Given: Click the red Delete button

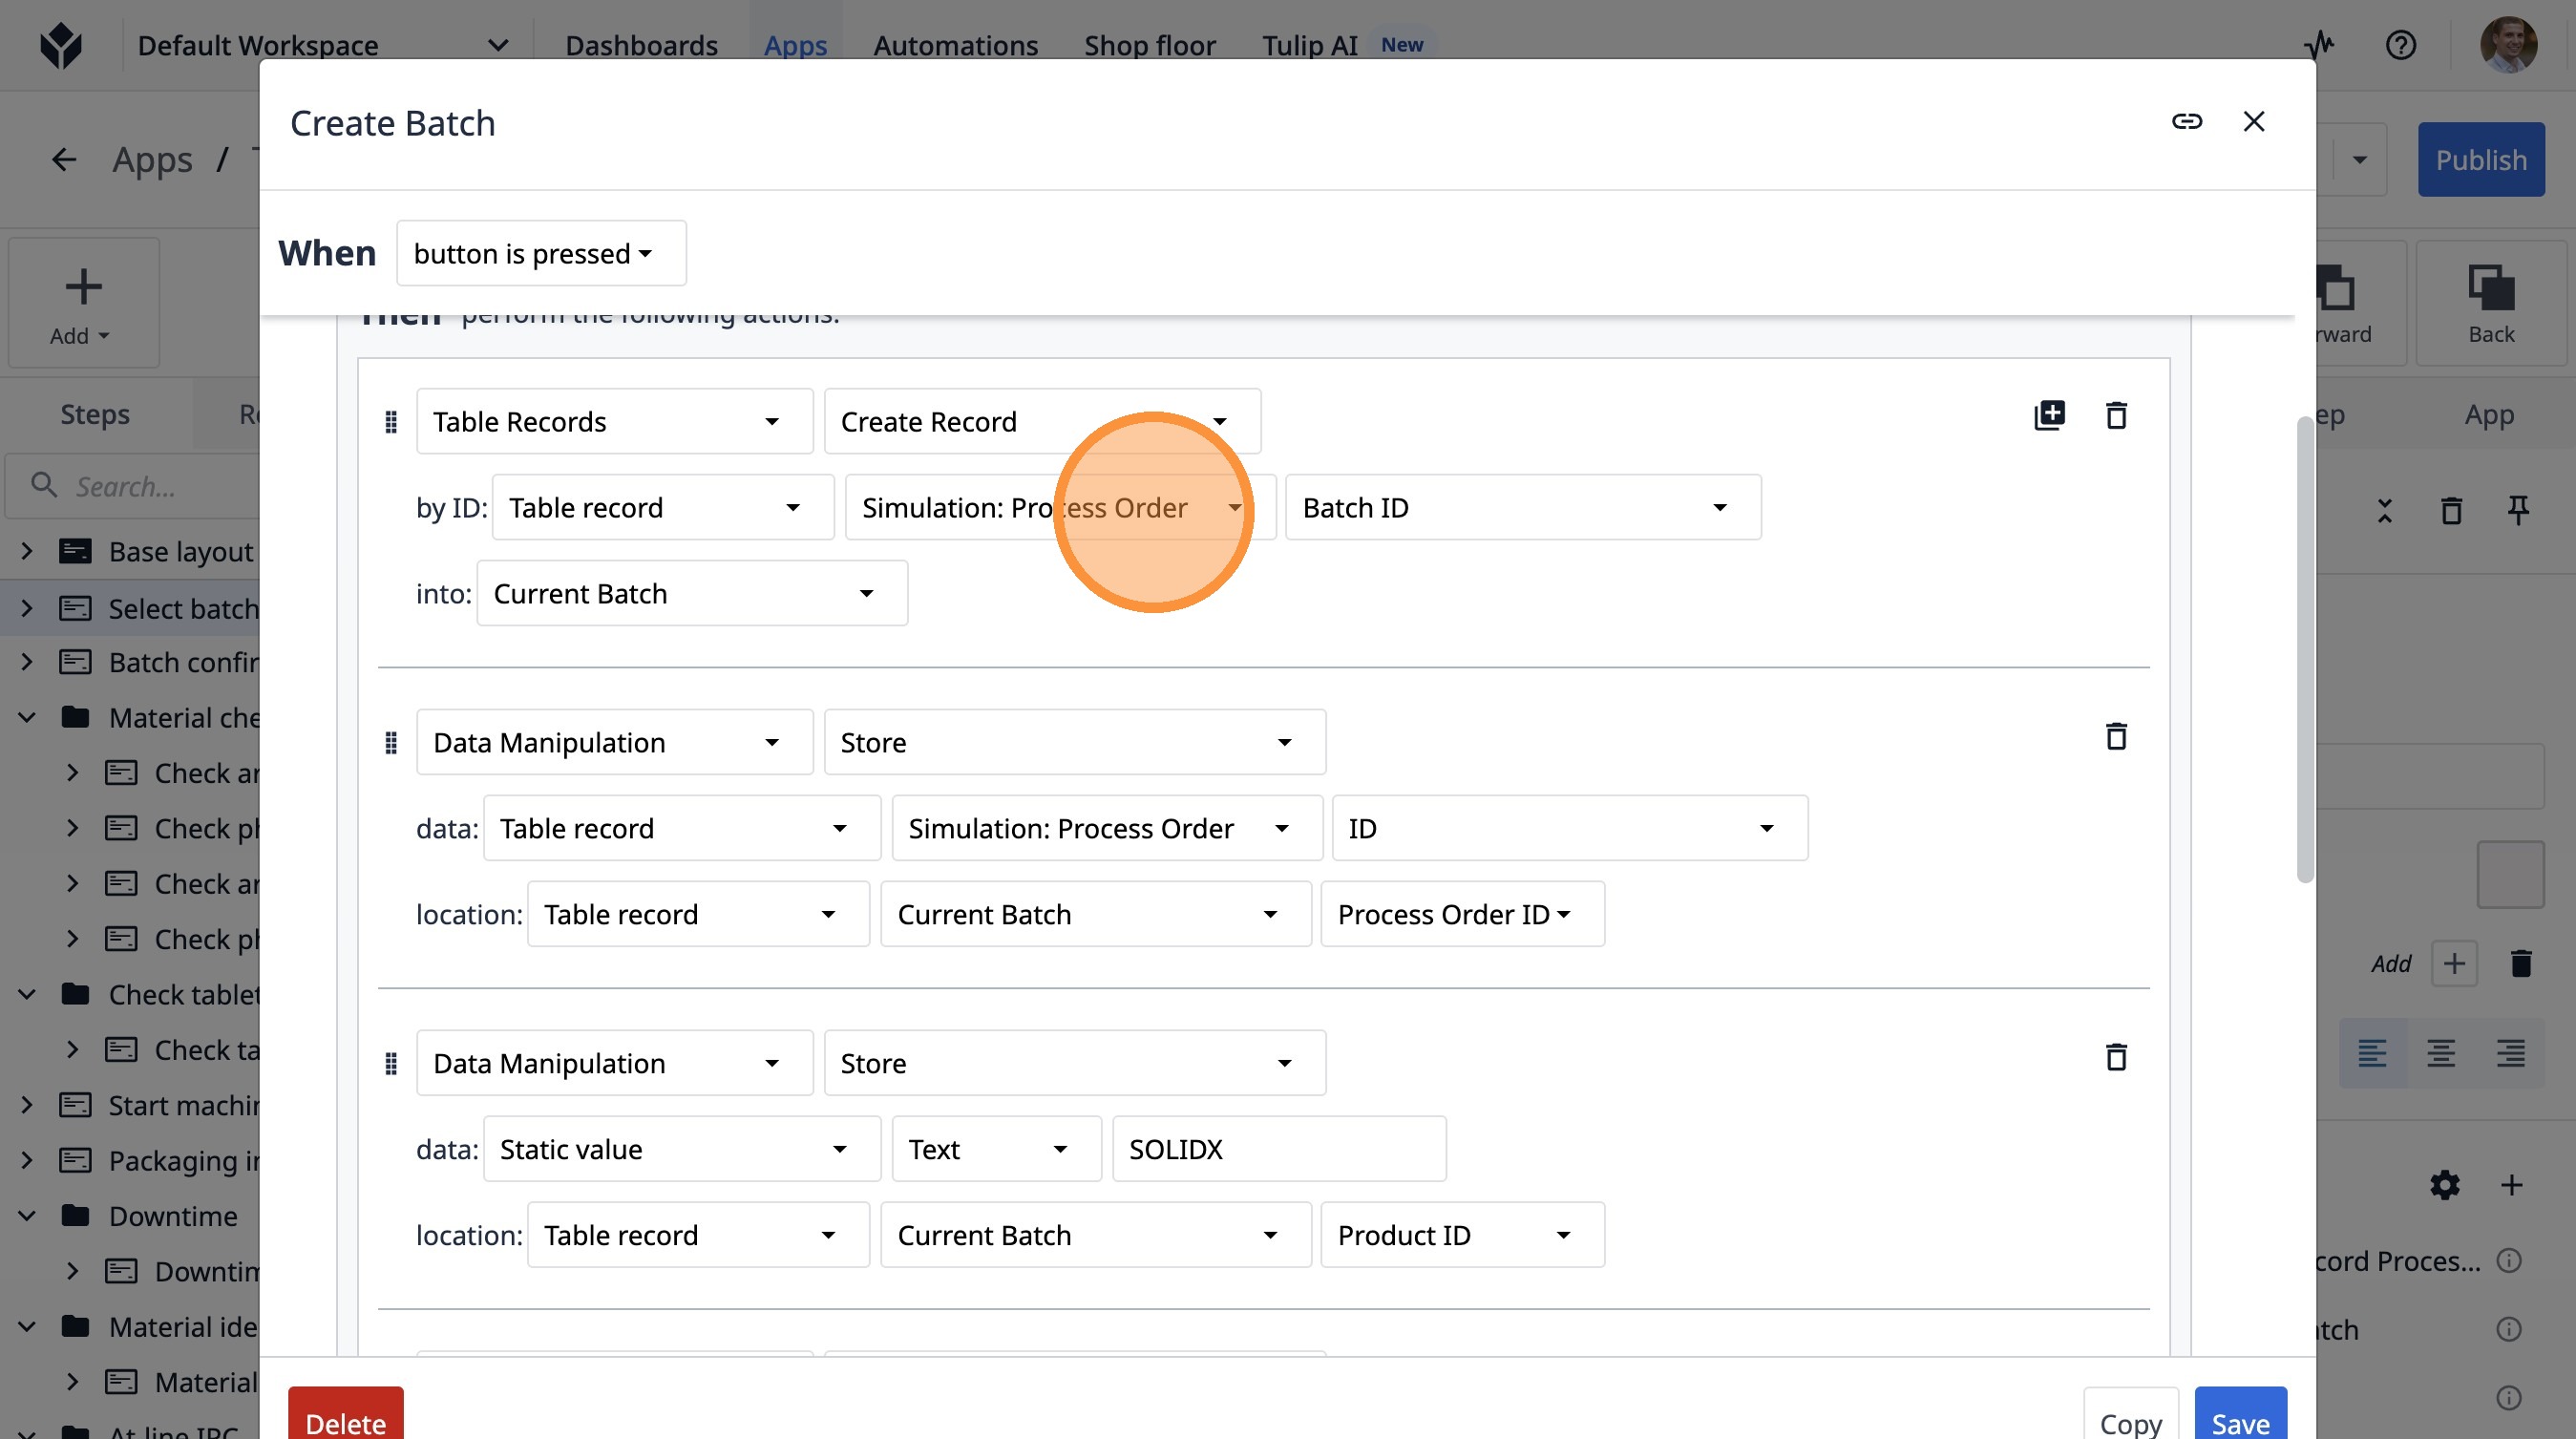Looking at the screenshot, I should point(345,1420).
